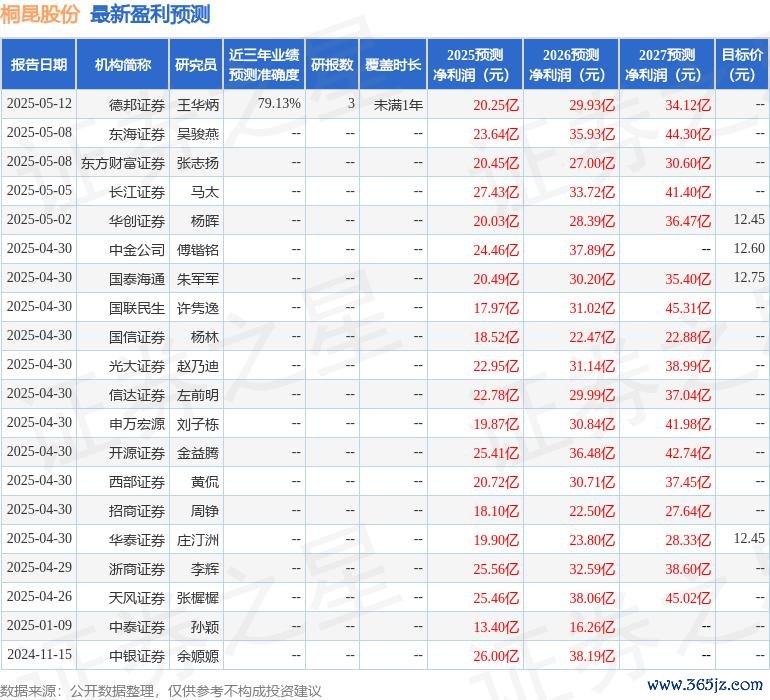Click the 覆盖时长 column header

click(393, 65)
